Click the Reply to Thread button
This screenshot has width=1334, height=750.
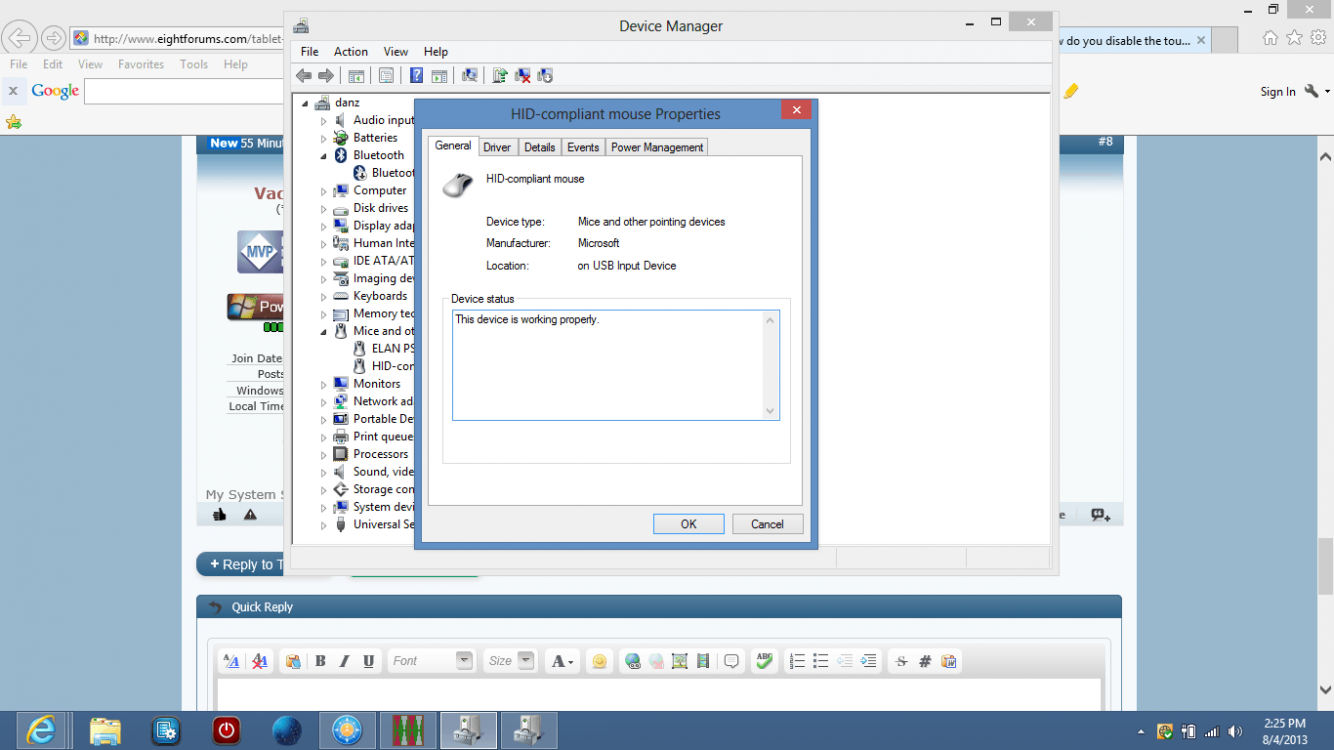[242, 564]
